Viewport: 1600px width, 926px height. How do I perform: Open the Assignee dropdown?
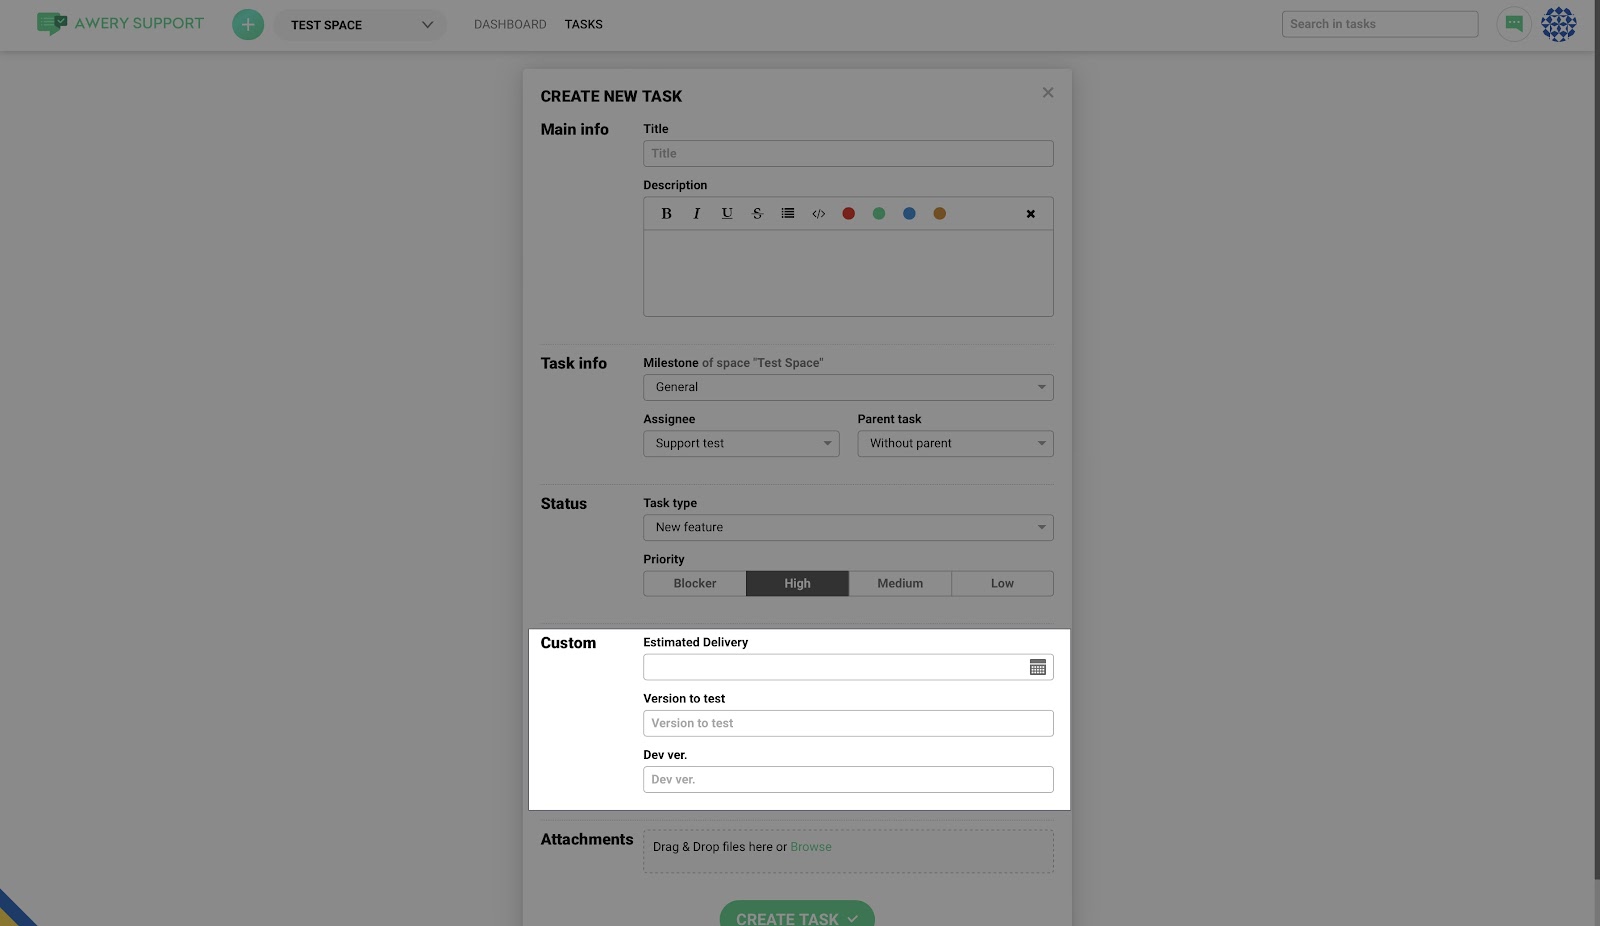click(x=740, y=444)
